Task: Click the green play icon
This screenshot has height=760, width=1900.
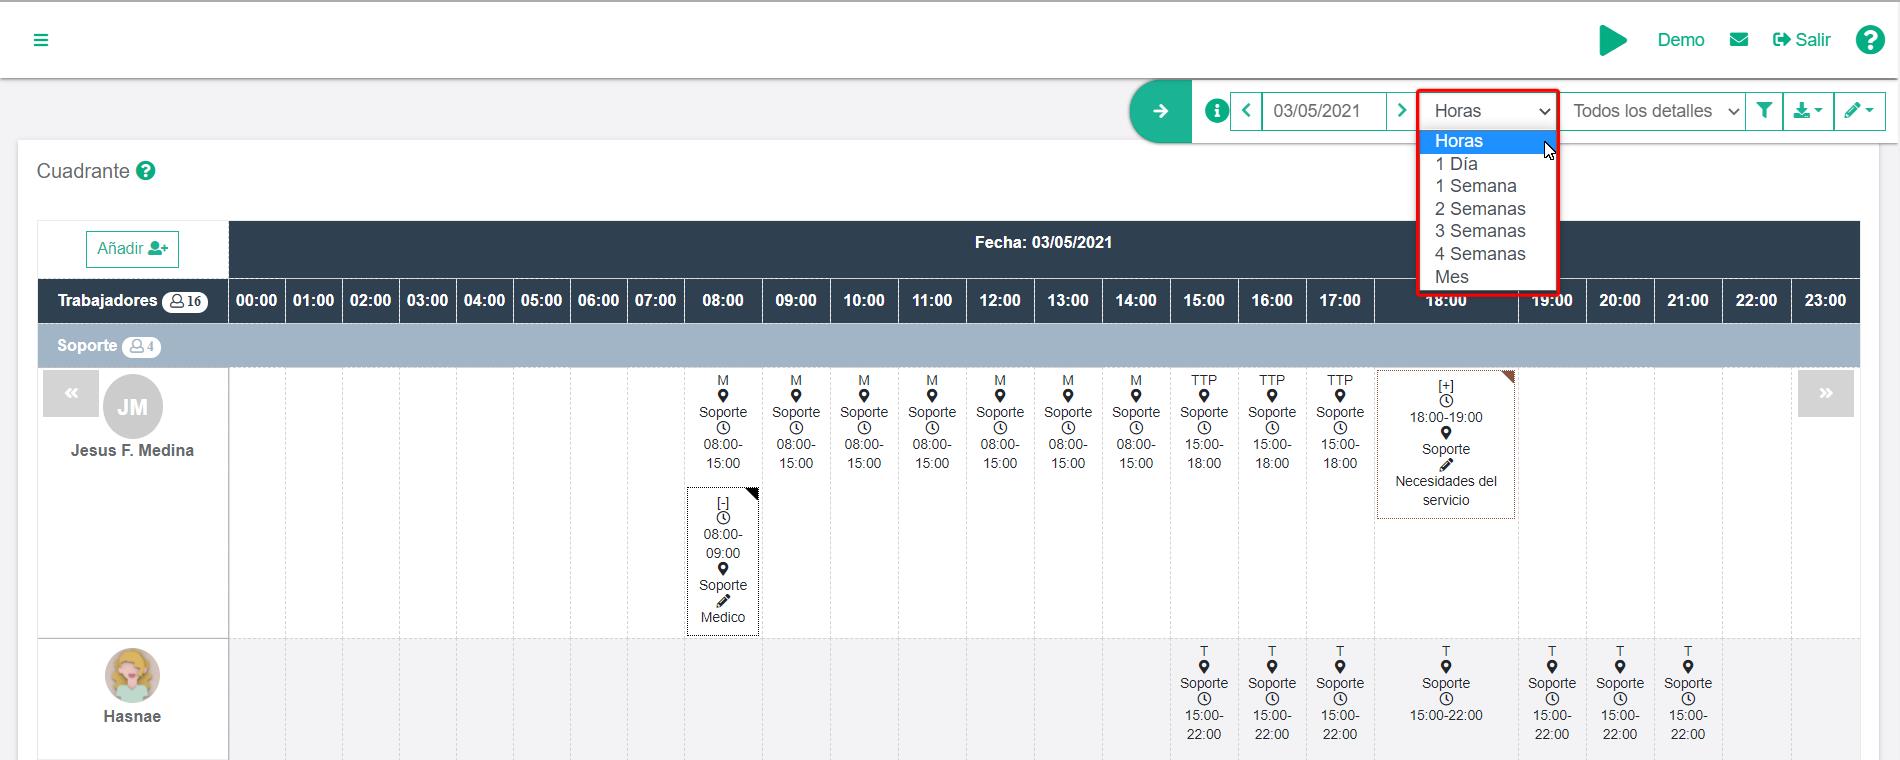Action: point(1612,40)
